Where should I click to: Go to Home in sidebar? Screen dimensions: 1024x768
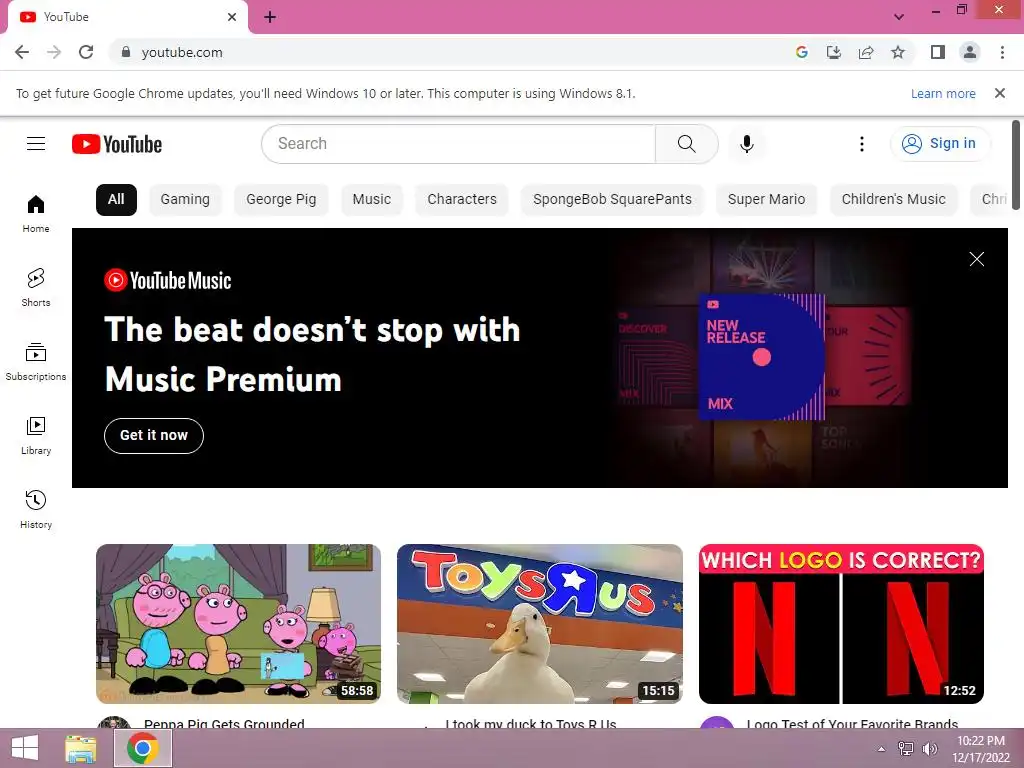coord(36,214)
